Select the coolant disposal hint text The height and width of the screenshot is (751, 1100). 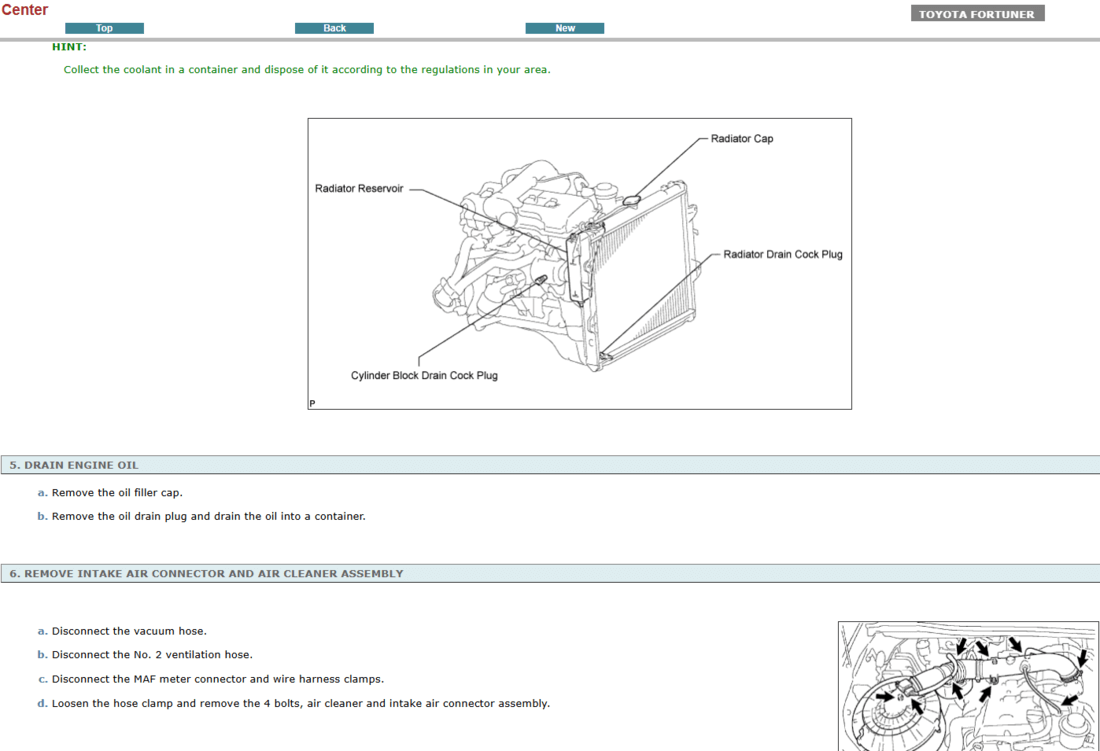306,70
